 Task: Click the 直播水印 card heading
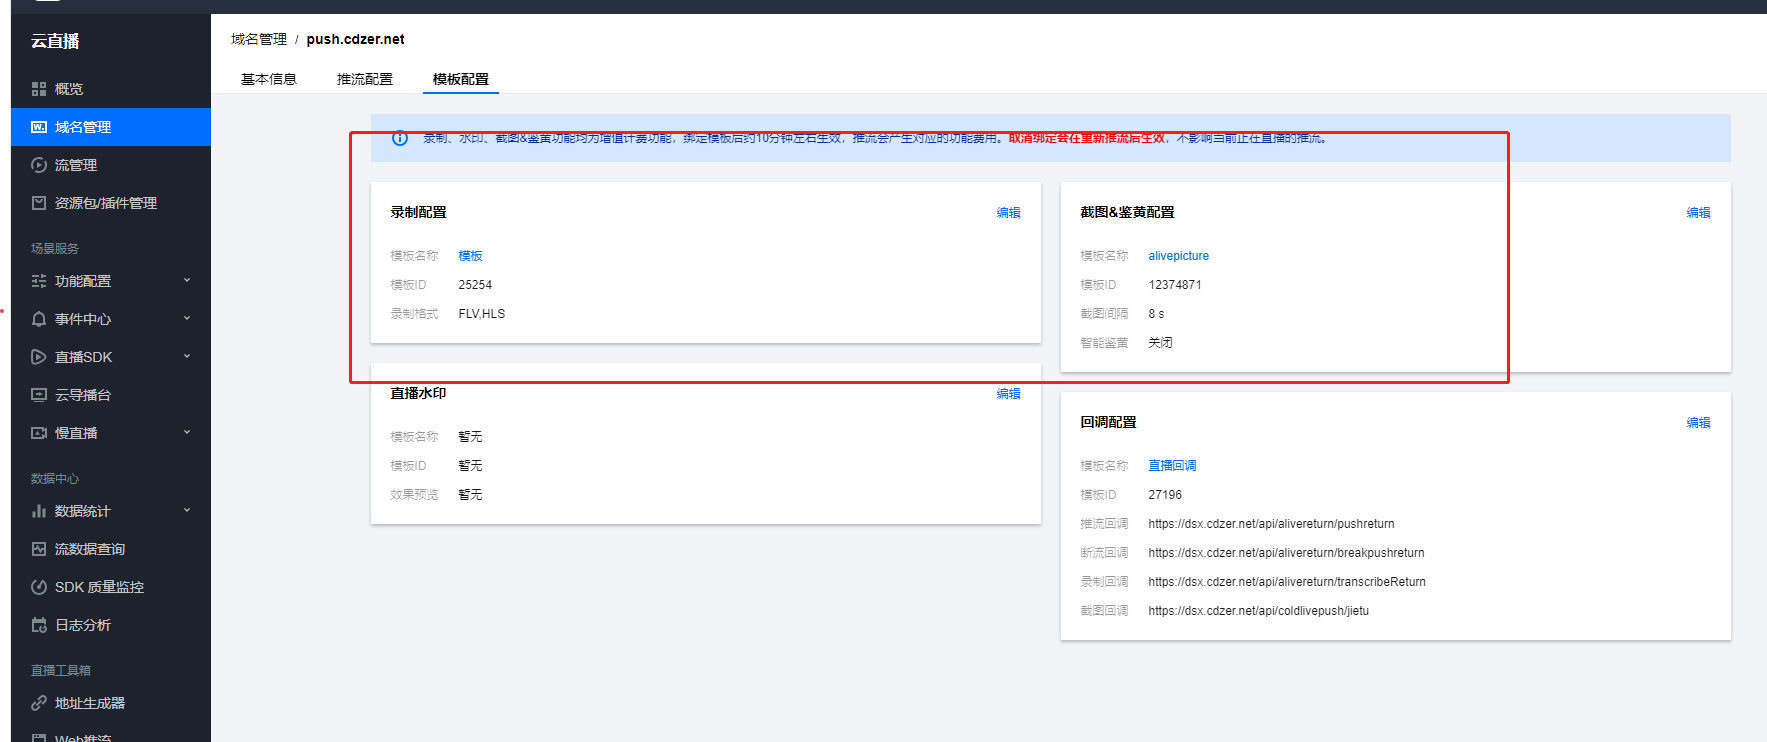pos(418,393)
